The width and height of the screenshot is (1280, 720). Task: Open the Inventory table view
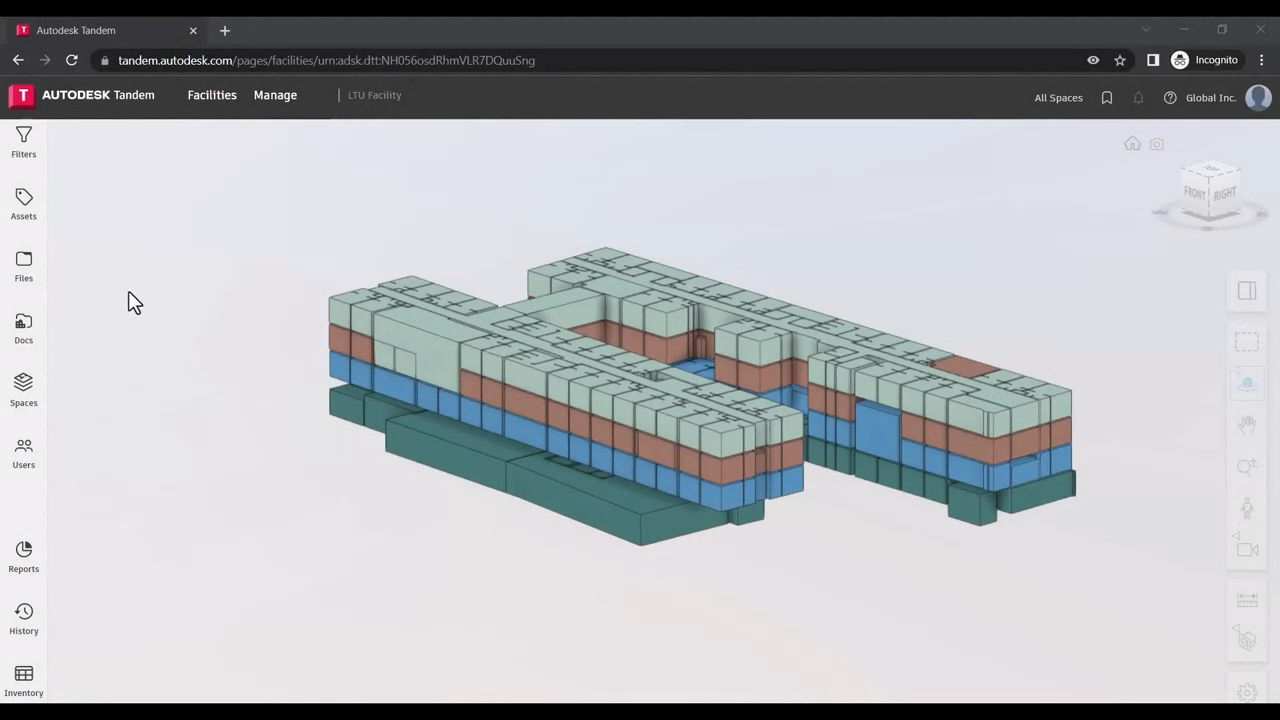(23, 681)
